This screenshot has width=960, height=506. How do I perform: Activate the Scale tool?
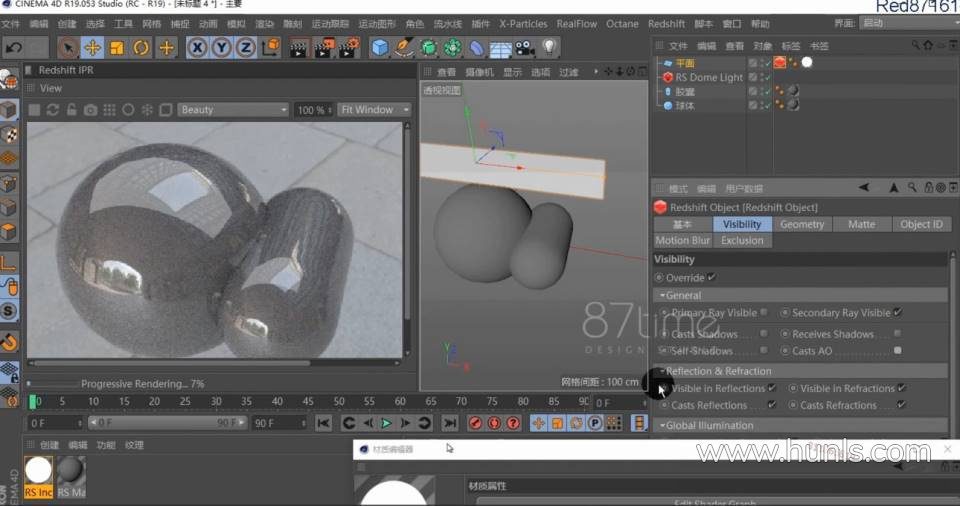[x=117, y=47]
